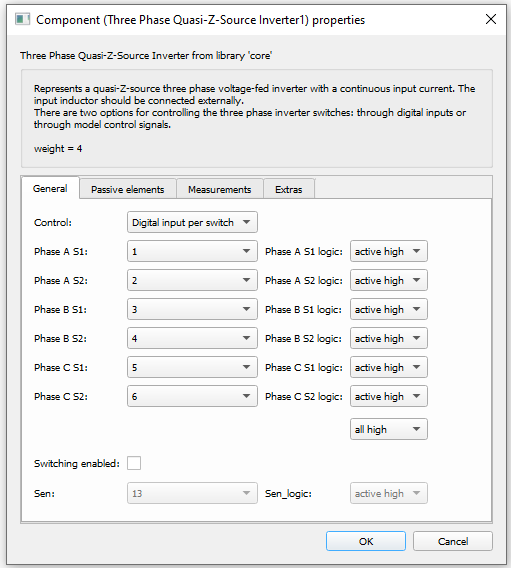511x568 pixels.
Task: Expand the Phase C S2 input dropdown
Action: click(x=192, y=396)
